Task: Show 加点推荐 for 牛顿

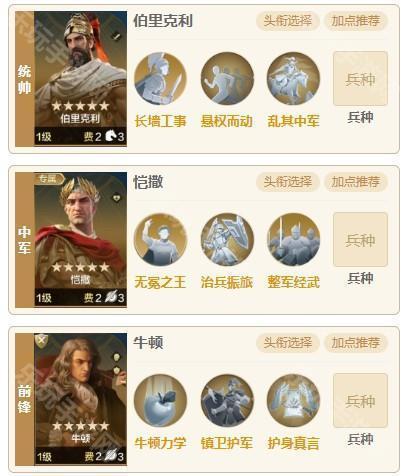Action: (356, 343)
